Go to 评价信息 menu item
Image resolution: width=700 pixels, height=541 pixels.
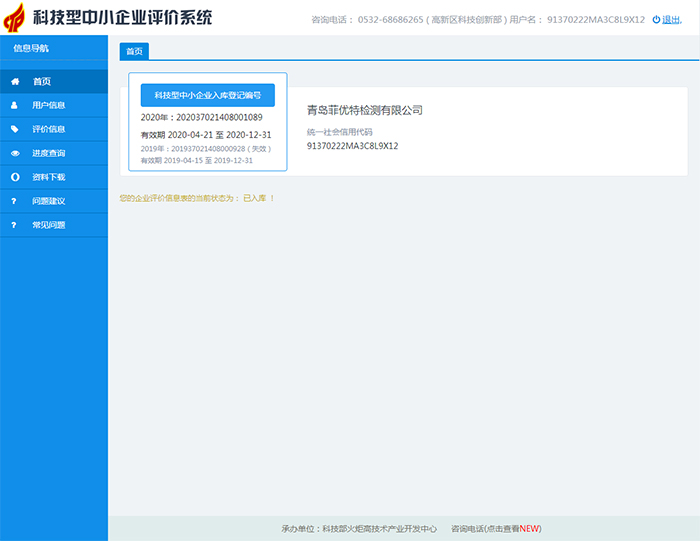[x=54, y=129]
